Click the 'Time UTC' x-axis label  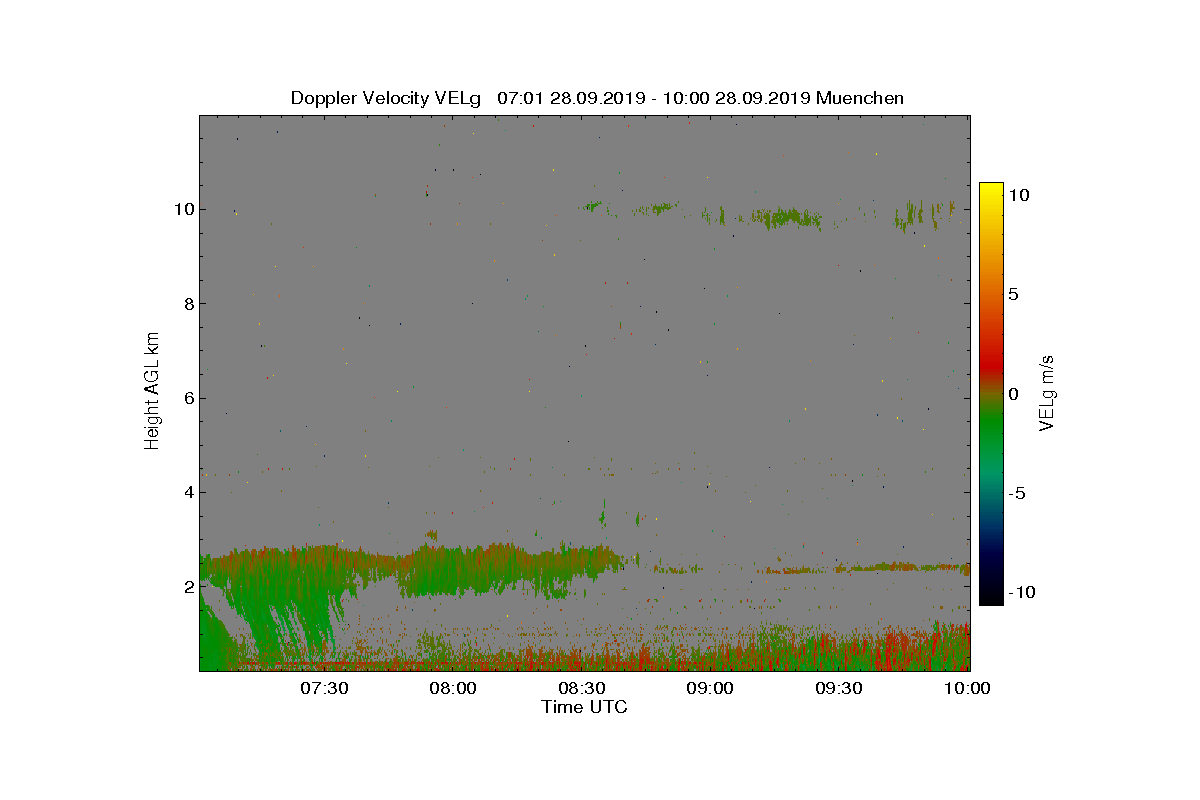pos(584,707)
